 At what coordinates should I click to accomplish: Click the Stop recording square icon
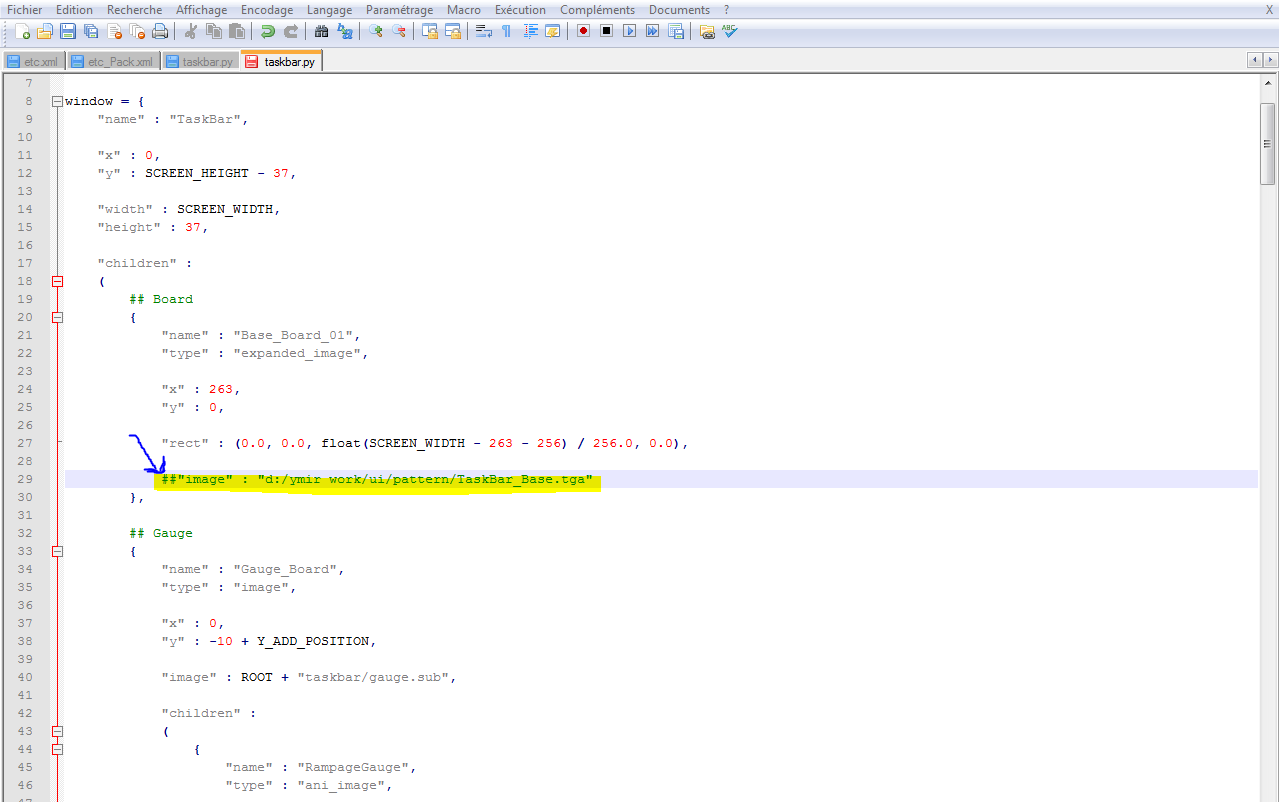pos(606,31)
